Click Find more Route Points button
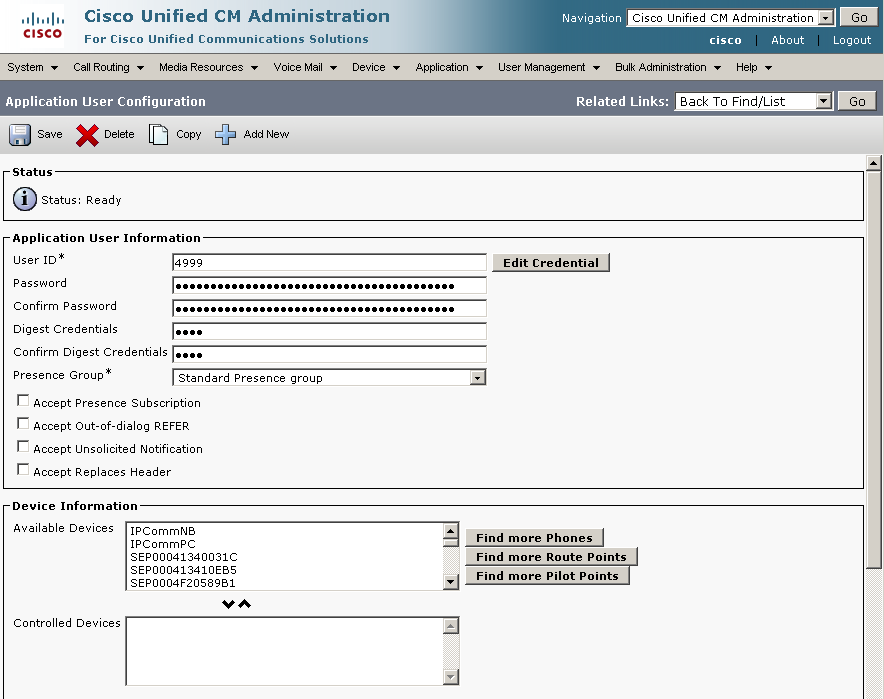The image size is (884, 699). click(551, 557)
